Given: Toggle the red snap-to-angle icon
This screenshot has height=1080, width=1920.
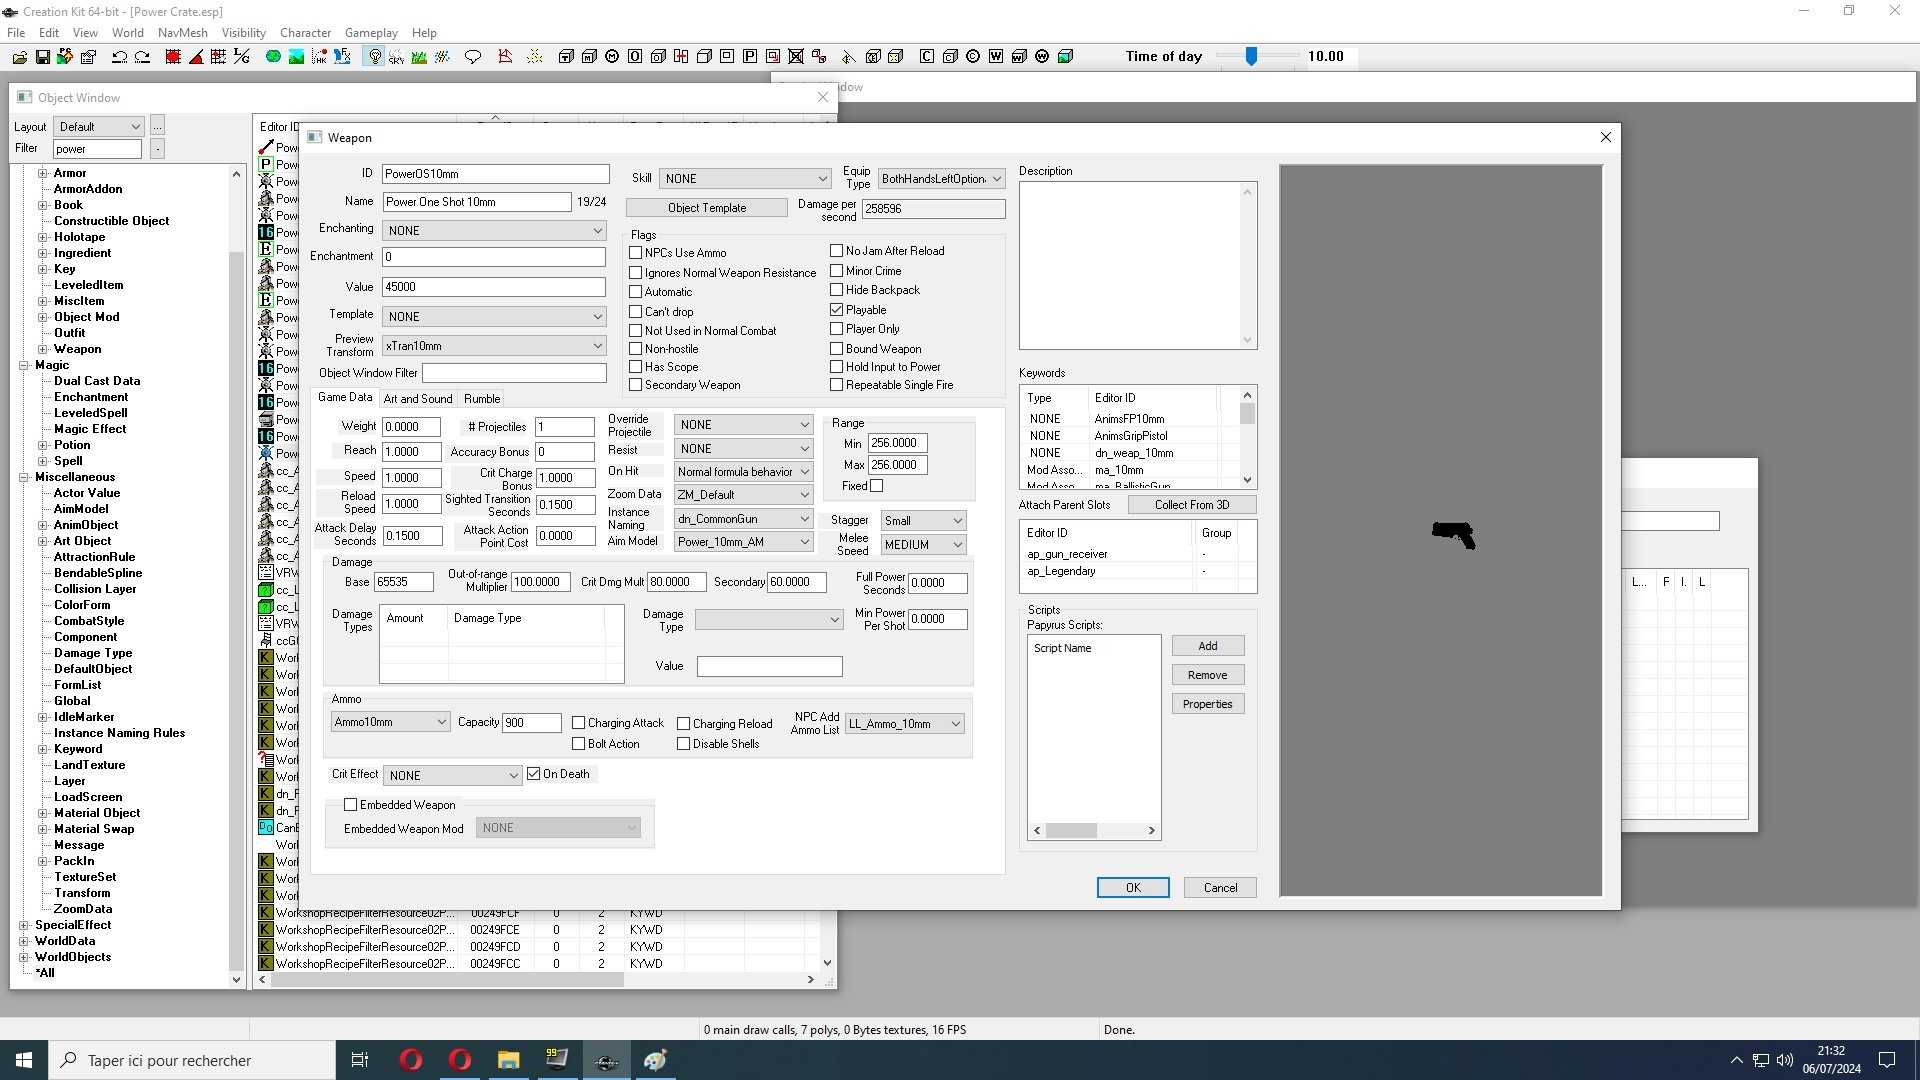Looking at the screenshot, I should 196,57.
